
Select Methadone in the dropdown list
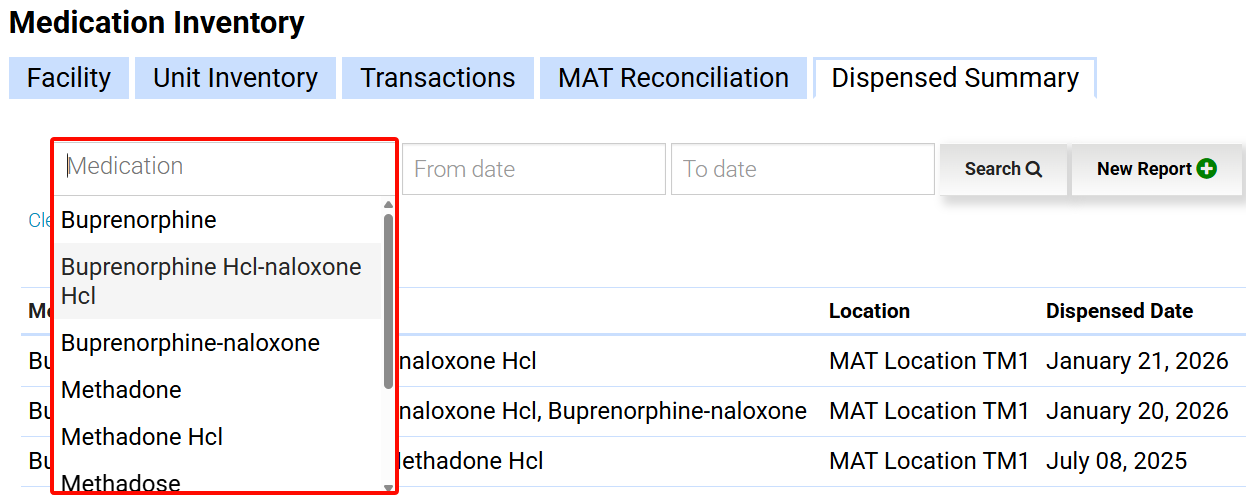(x=121, y=390)
